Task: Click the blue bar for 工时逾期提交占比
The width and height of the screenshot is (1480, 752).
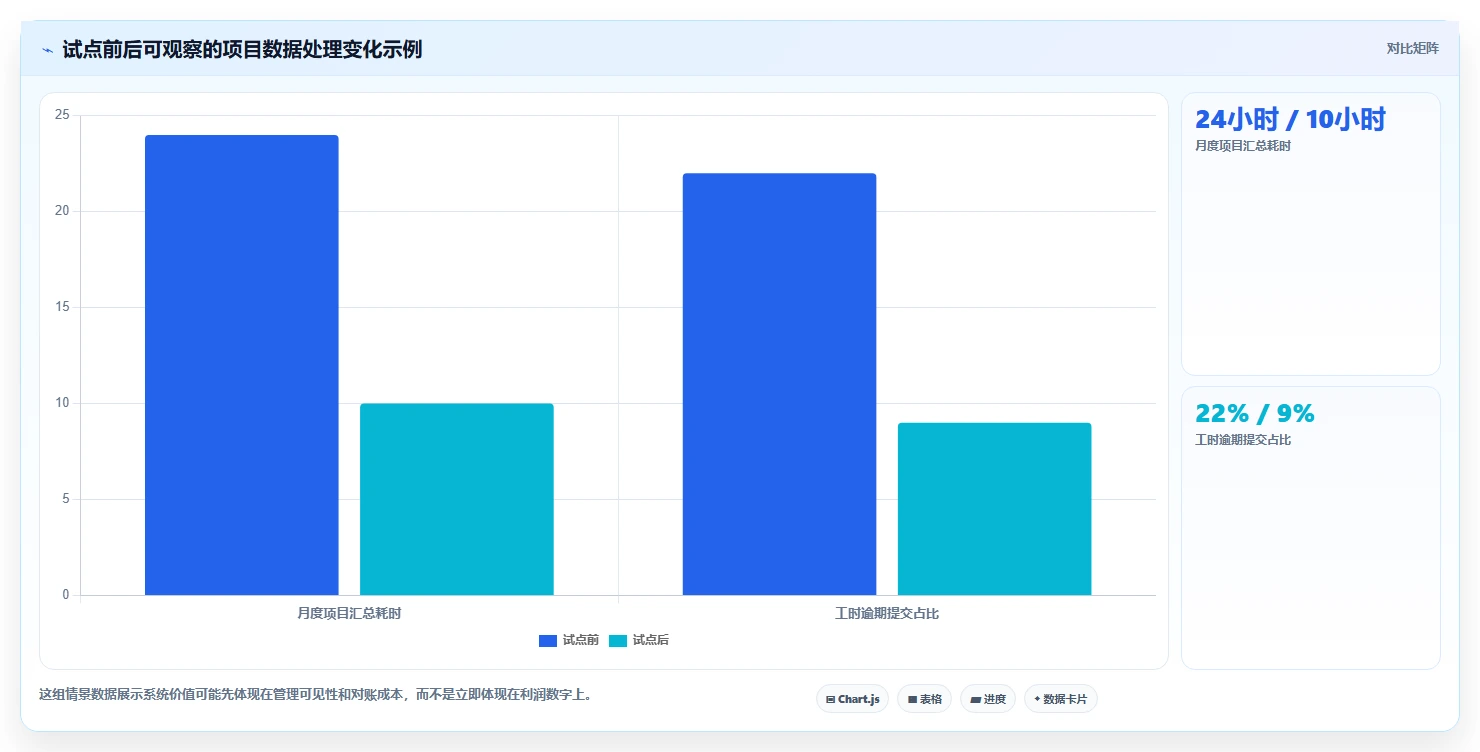Action: [x=779, y=384]
